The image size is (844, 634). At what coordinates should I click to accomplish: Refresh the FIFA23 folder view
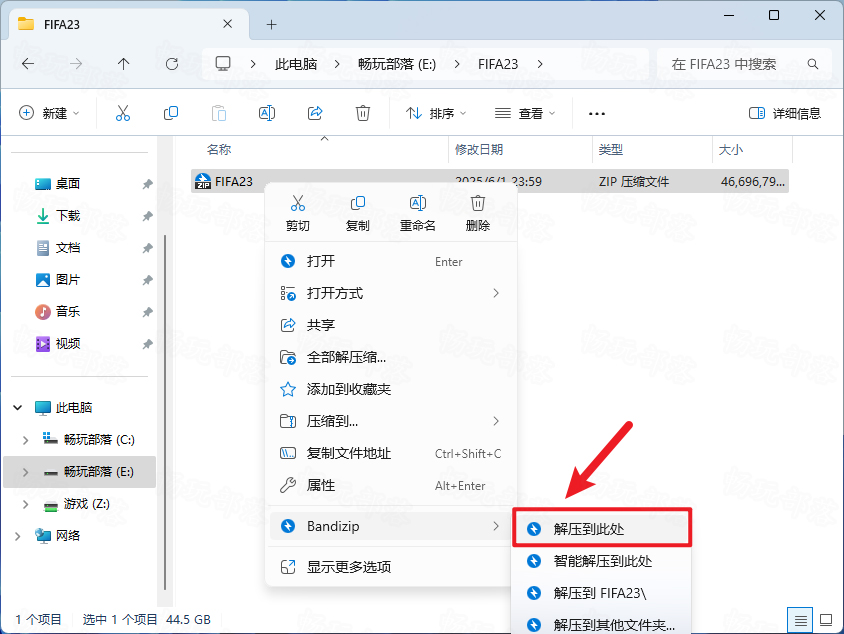point(172,64)
